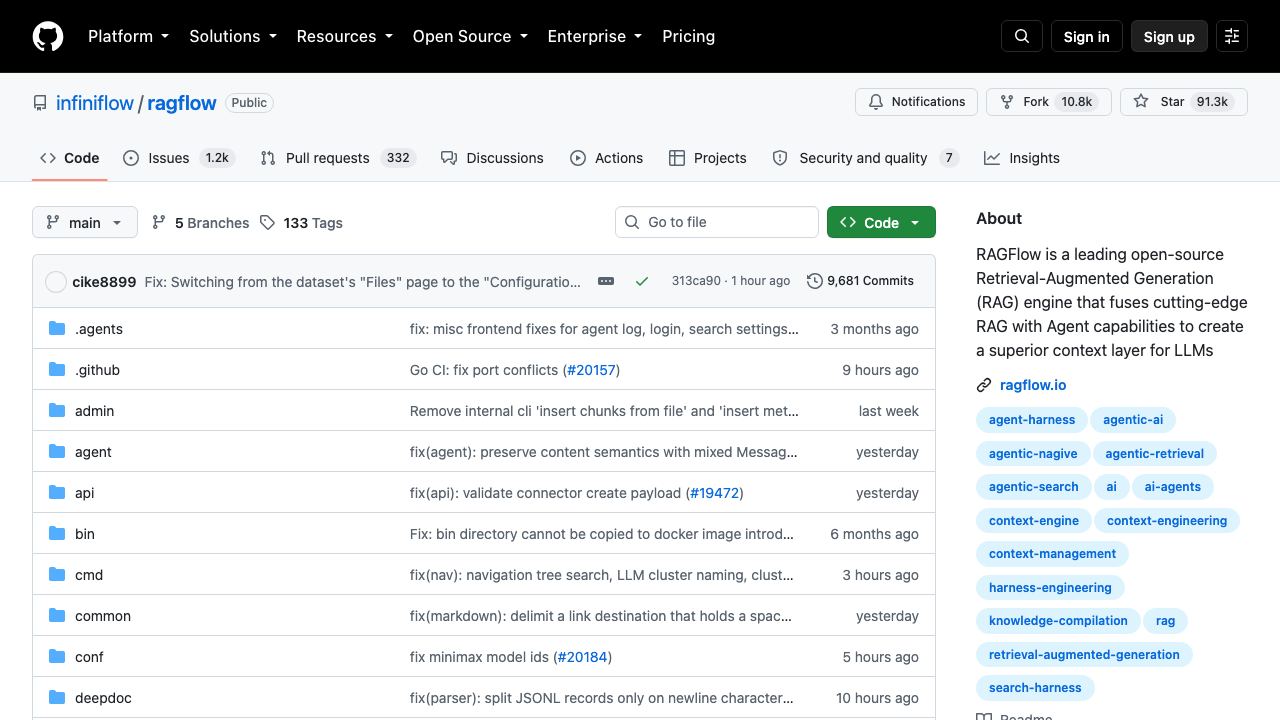Click the Sign in button
Image resolution: width=1280 pixels, height=720 pixels.
(x=1086, y=36)
